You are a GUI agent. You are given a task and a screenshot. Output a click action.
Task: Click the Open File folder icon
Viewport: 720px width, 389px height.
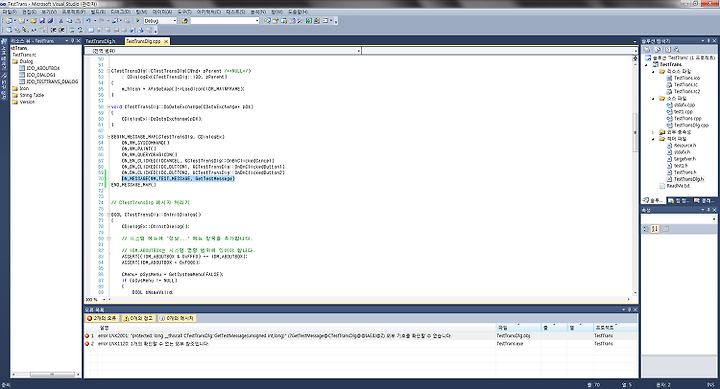click(34, 21)
